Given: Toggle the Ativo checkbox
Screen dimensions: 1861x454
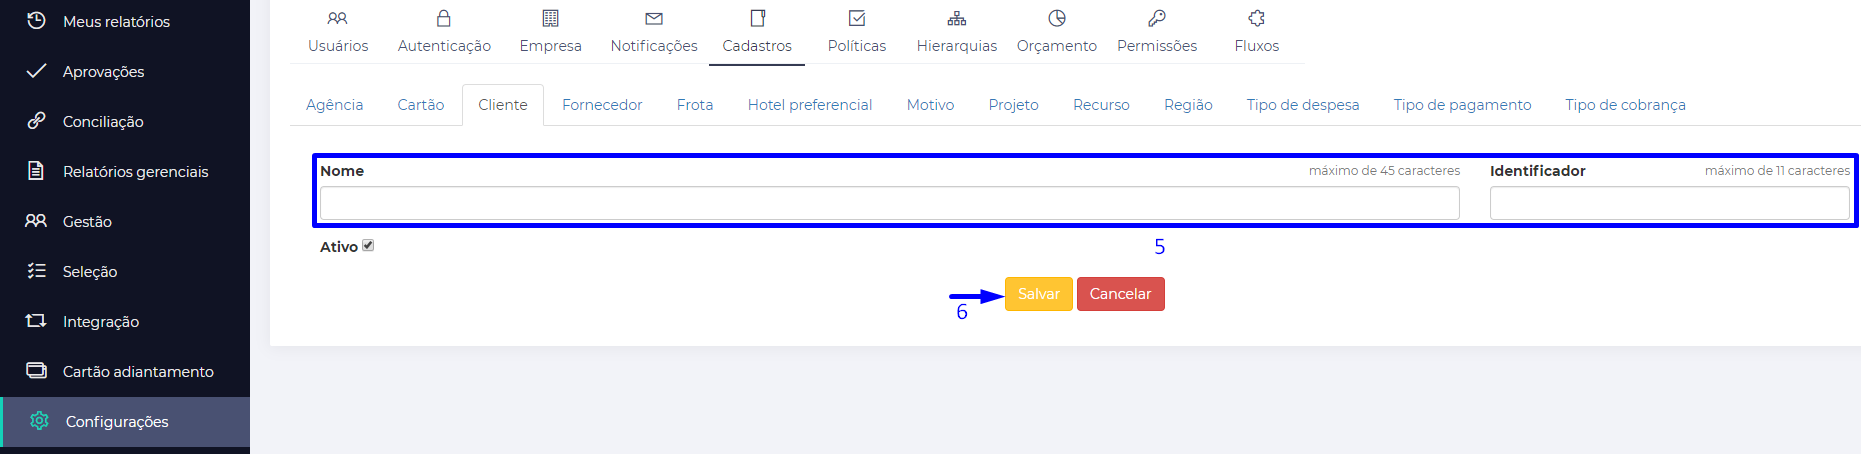Looking at the screenshot, I should [368, 245].
